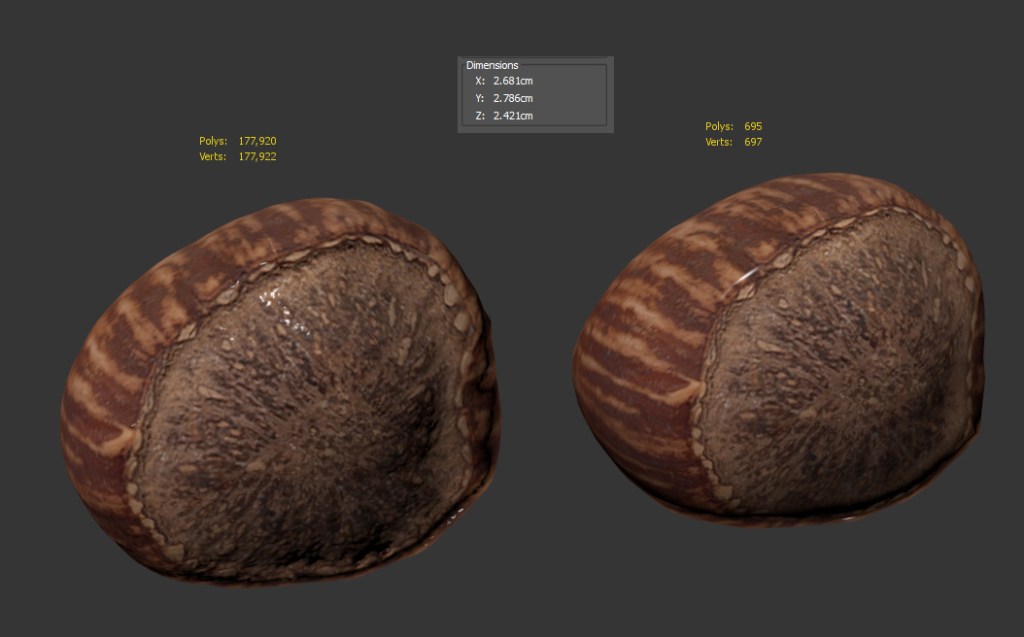1024x637 pixels.
Task: Click the Z dimension value 2.421cm
Action: (x=512, y=116)
